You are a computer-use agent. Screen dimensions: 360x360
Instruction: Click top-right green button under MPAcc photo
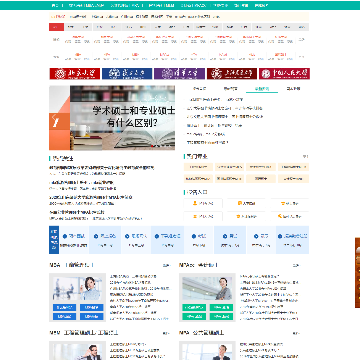pyautogui.click(x=221, y=307)
